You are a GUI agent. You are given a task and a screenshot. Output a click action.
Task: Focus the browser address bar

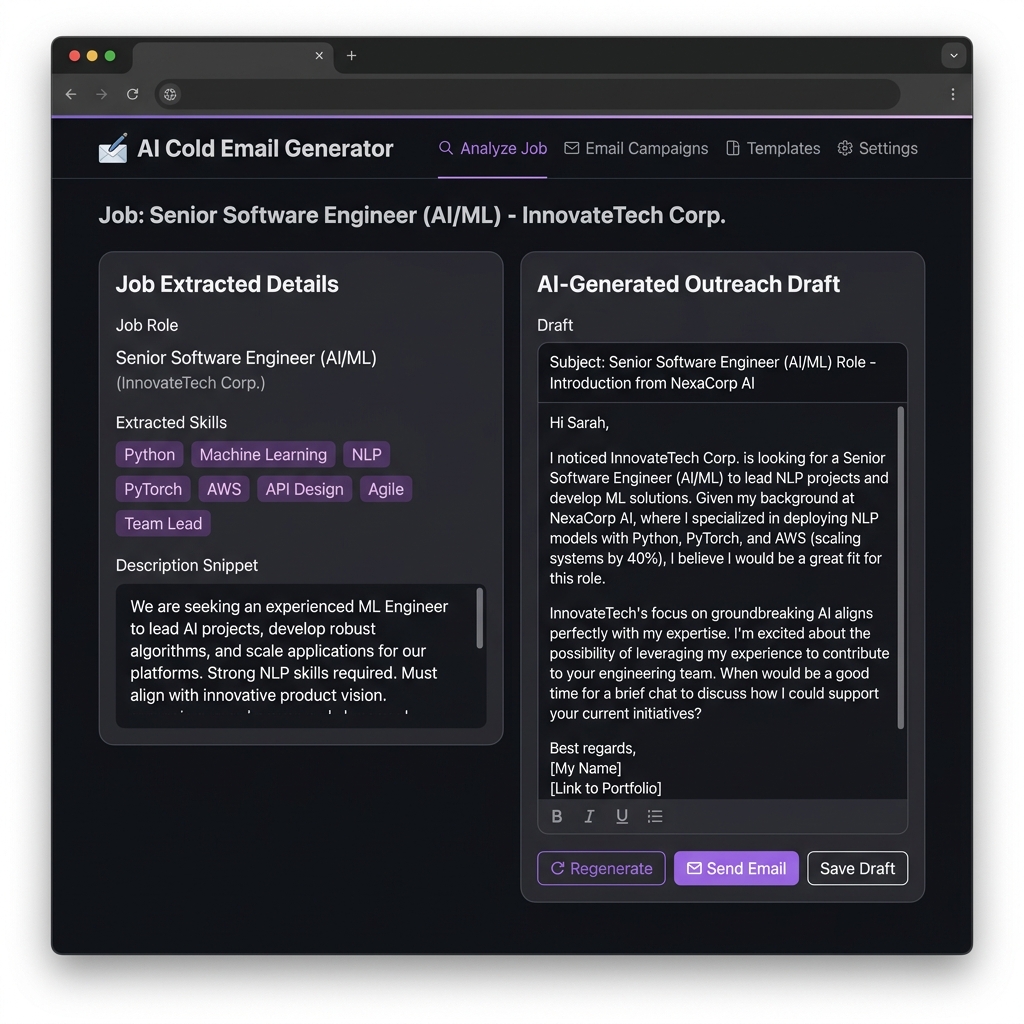click(528, 94)
